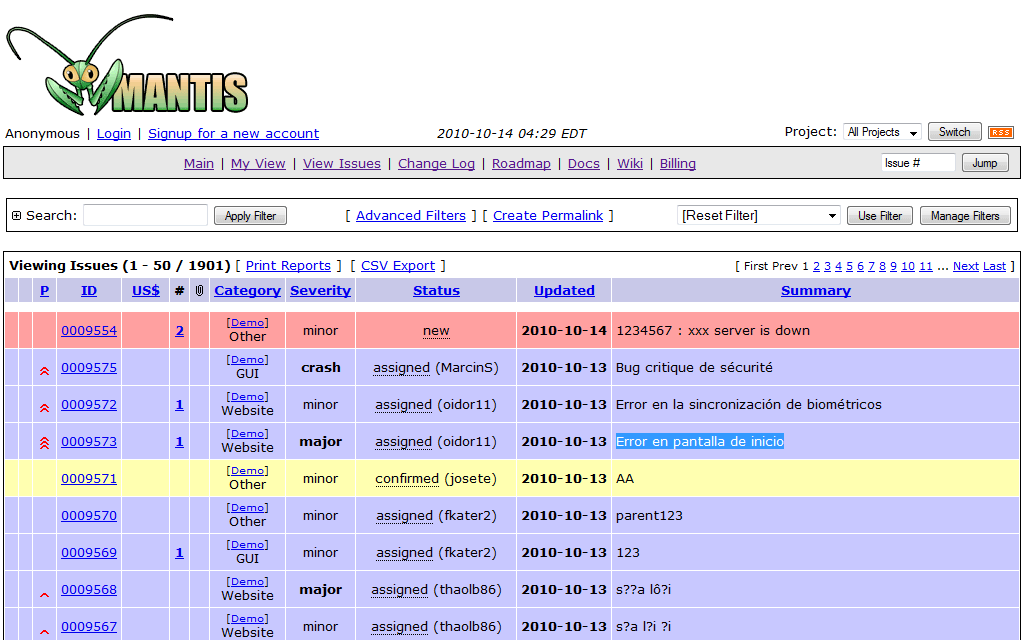
Task: Go to View Issues in navigation menu
Action: 342,164
